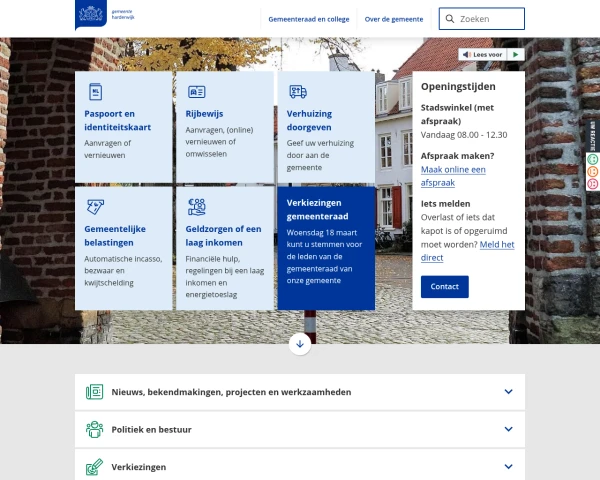Screen dimensions: 600x480
Task: Open Gemeenteraad en college menu
Action: (309, 19)
